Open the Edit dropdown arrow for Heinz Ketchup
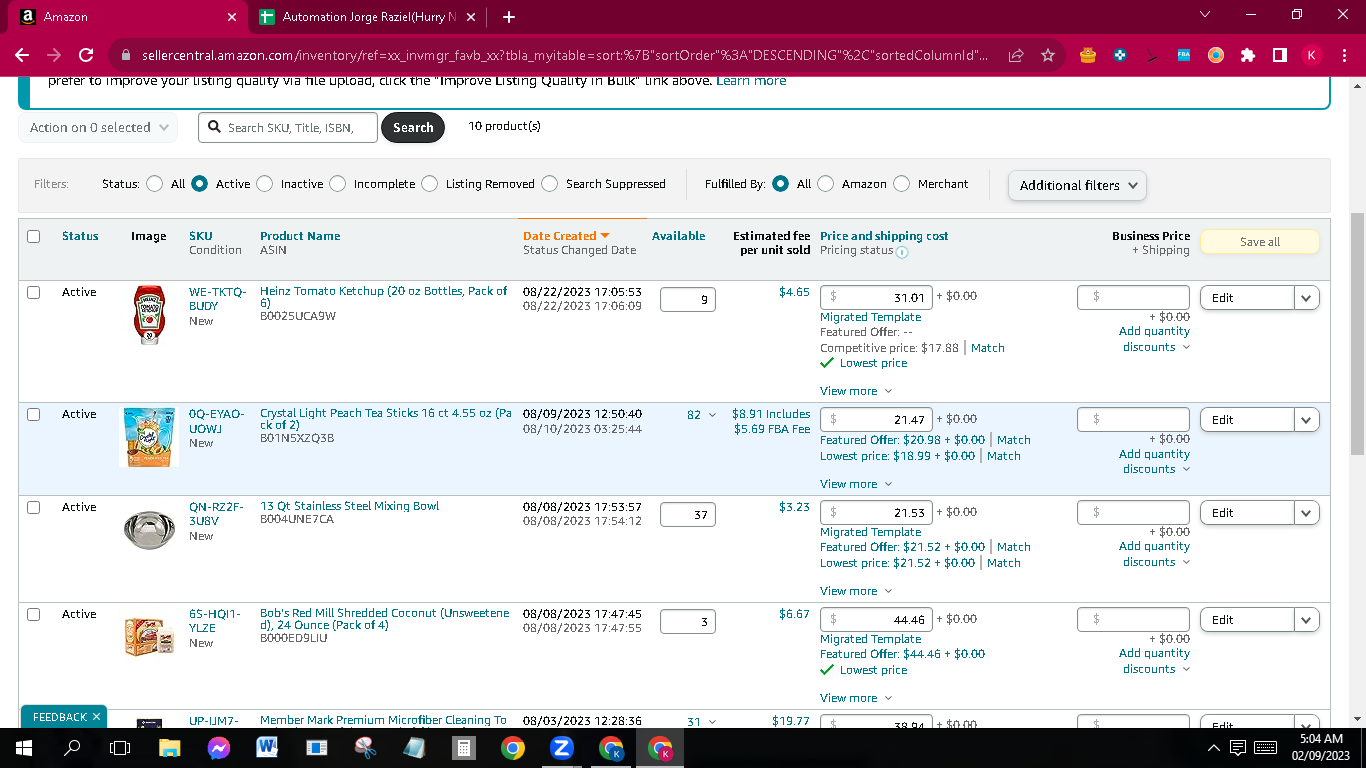Image resolution: width=1366 pixels, height=768 pixels. [1306, 298]
